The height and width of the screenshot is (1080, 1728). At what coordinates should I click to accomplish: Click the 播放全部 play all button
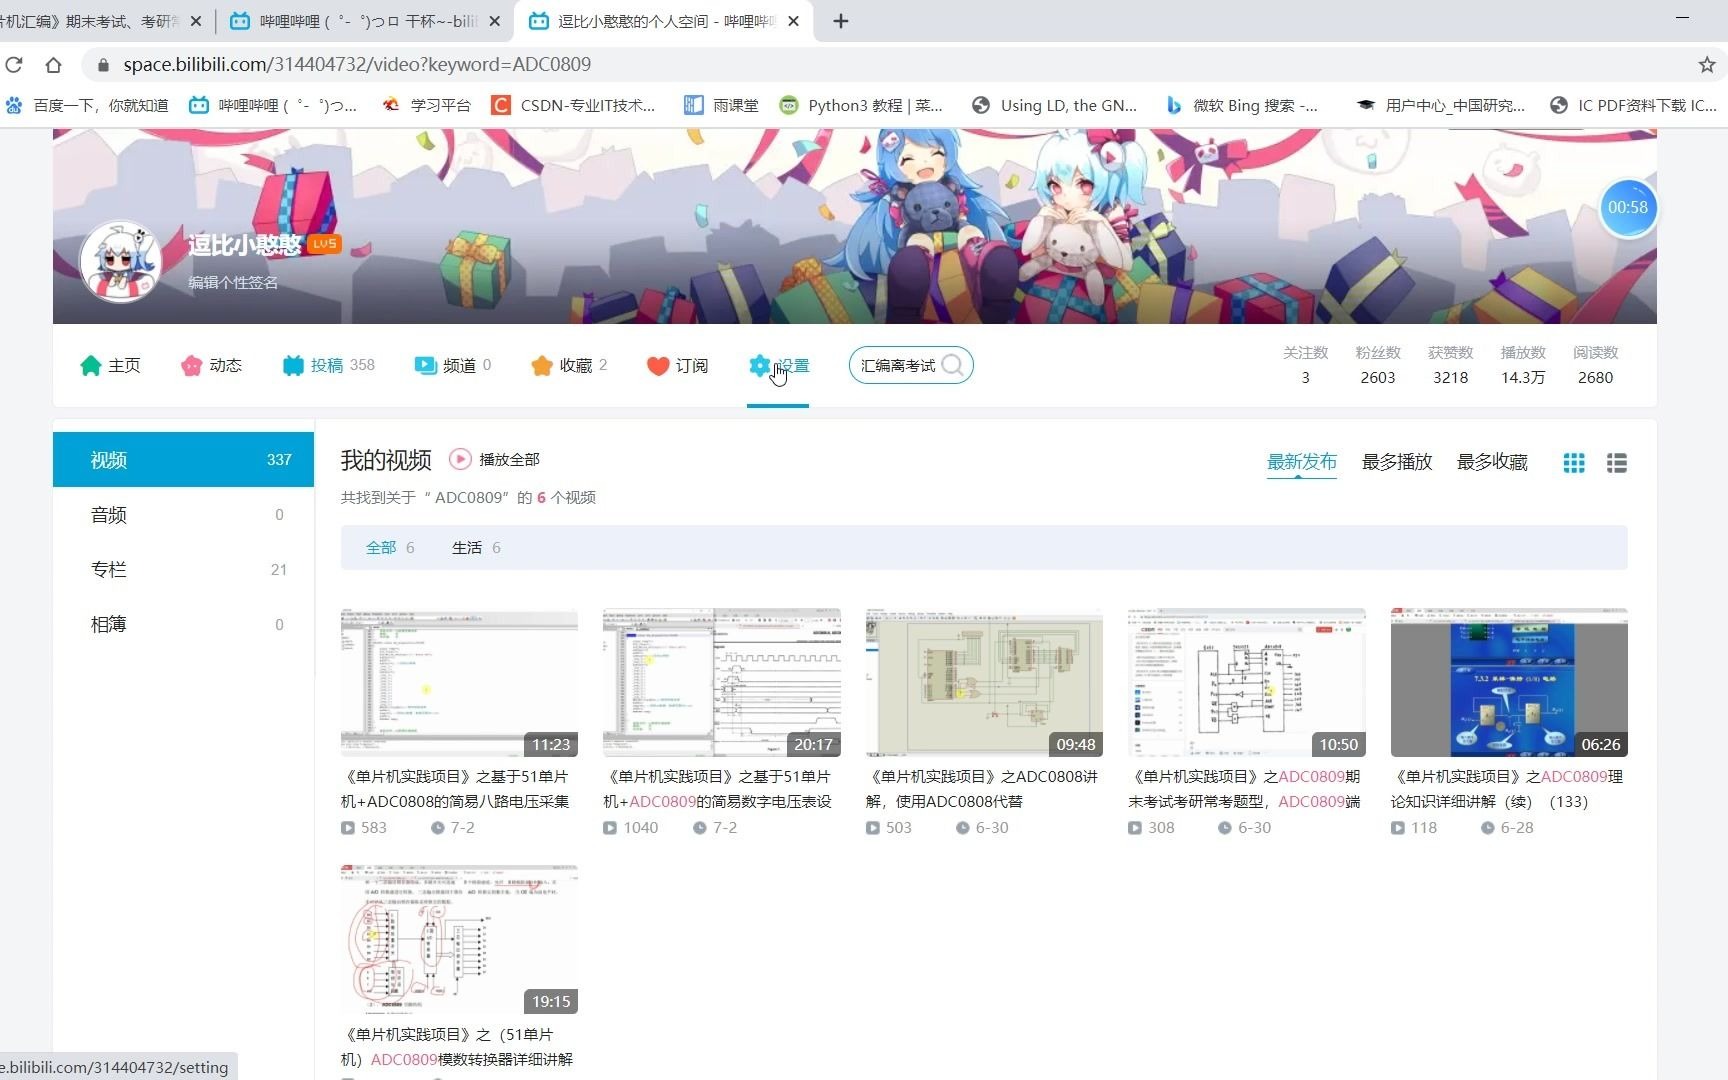point(495,460)
